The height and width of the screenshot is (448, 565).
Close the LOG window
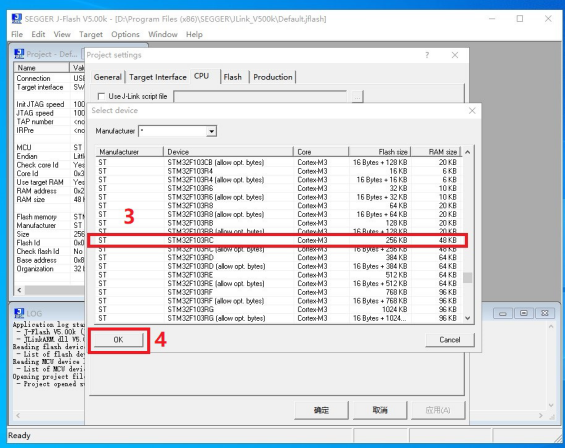[x=545, y=314]
